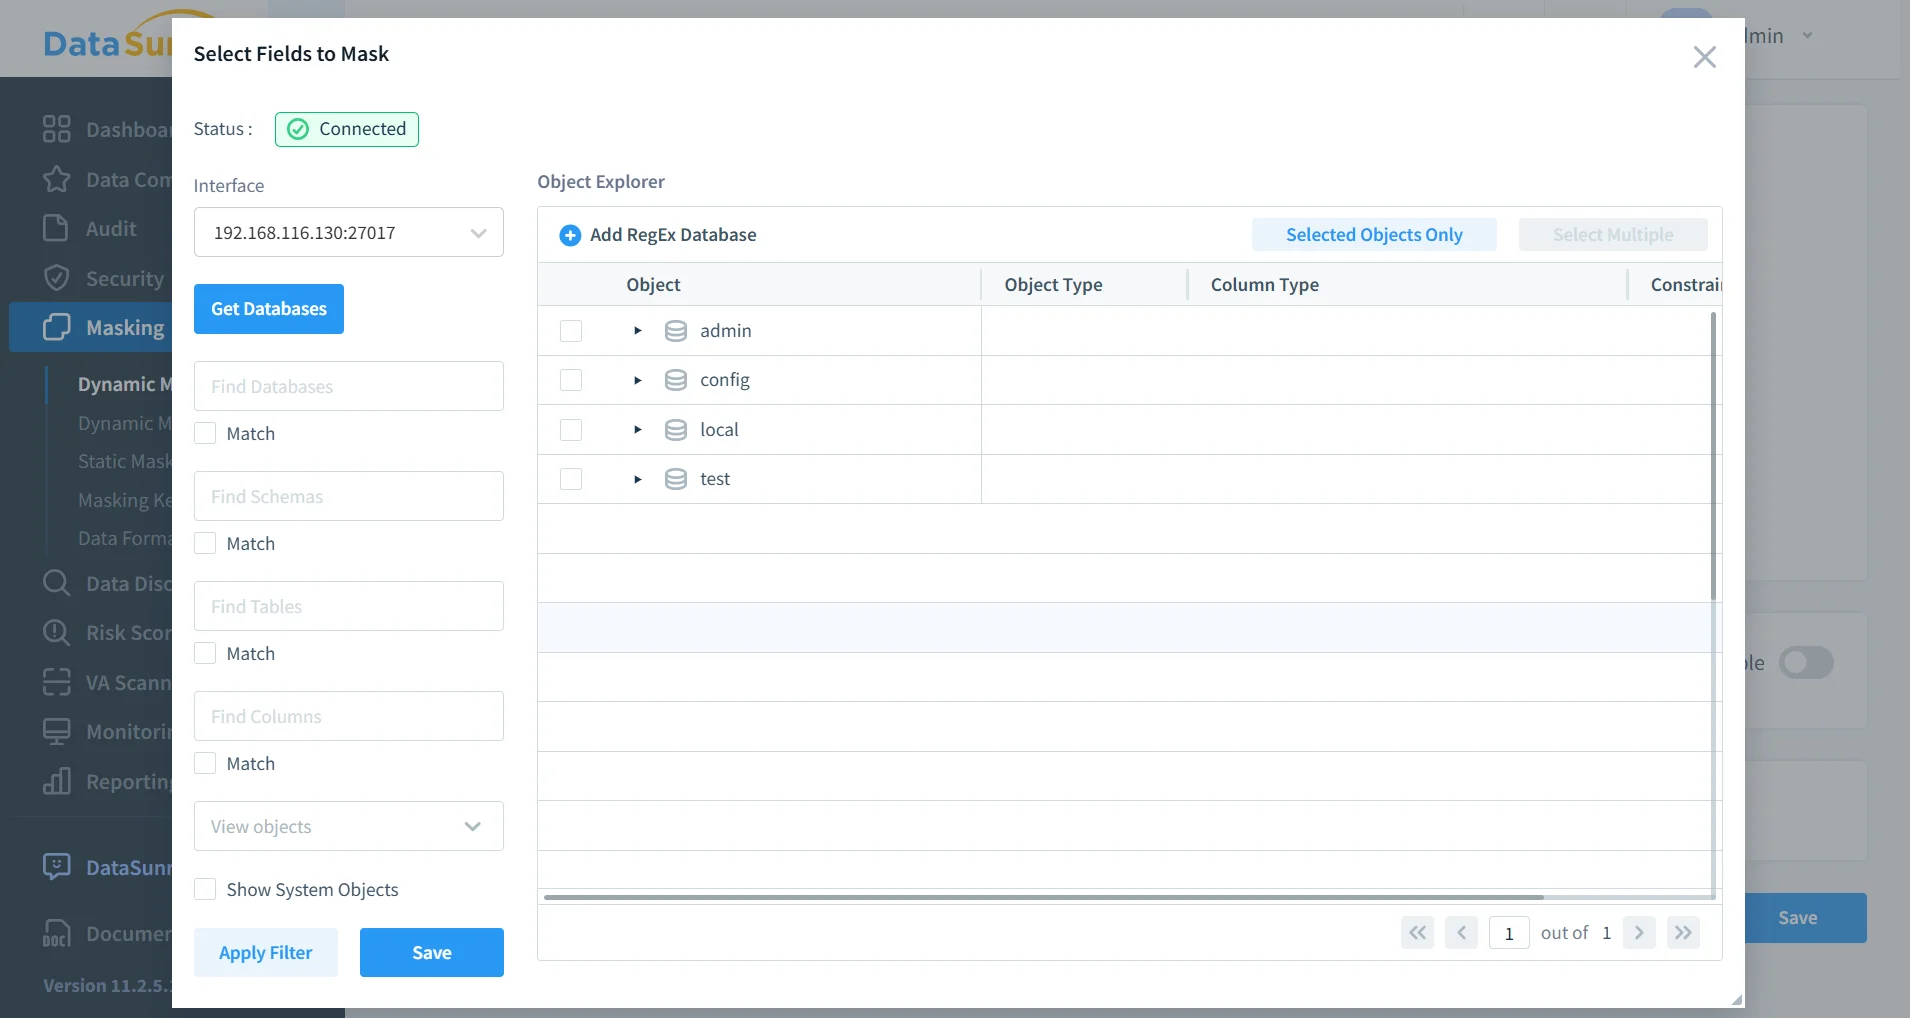
Task: Check Match below Find Databases
Action: click(204, 433)
